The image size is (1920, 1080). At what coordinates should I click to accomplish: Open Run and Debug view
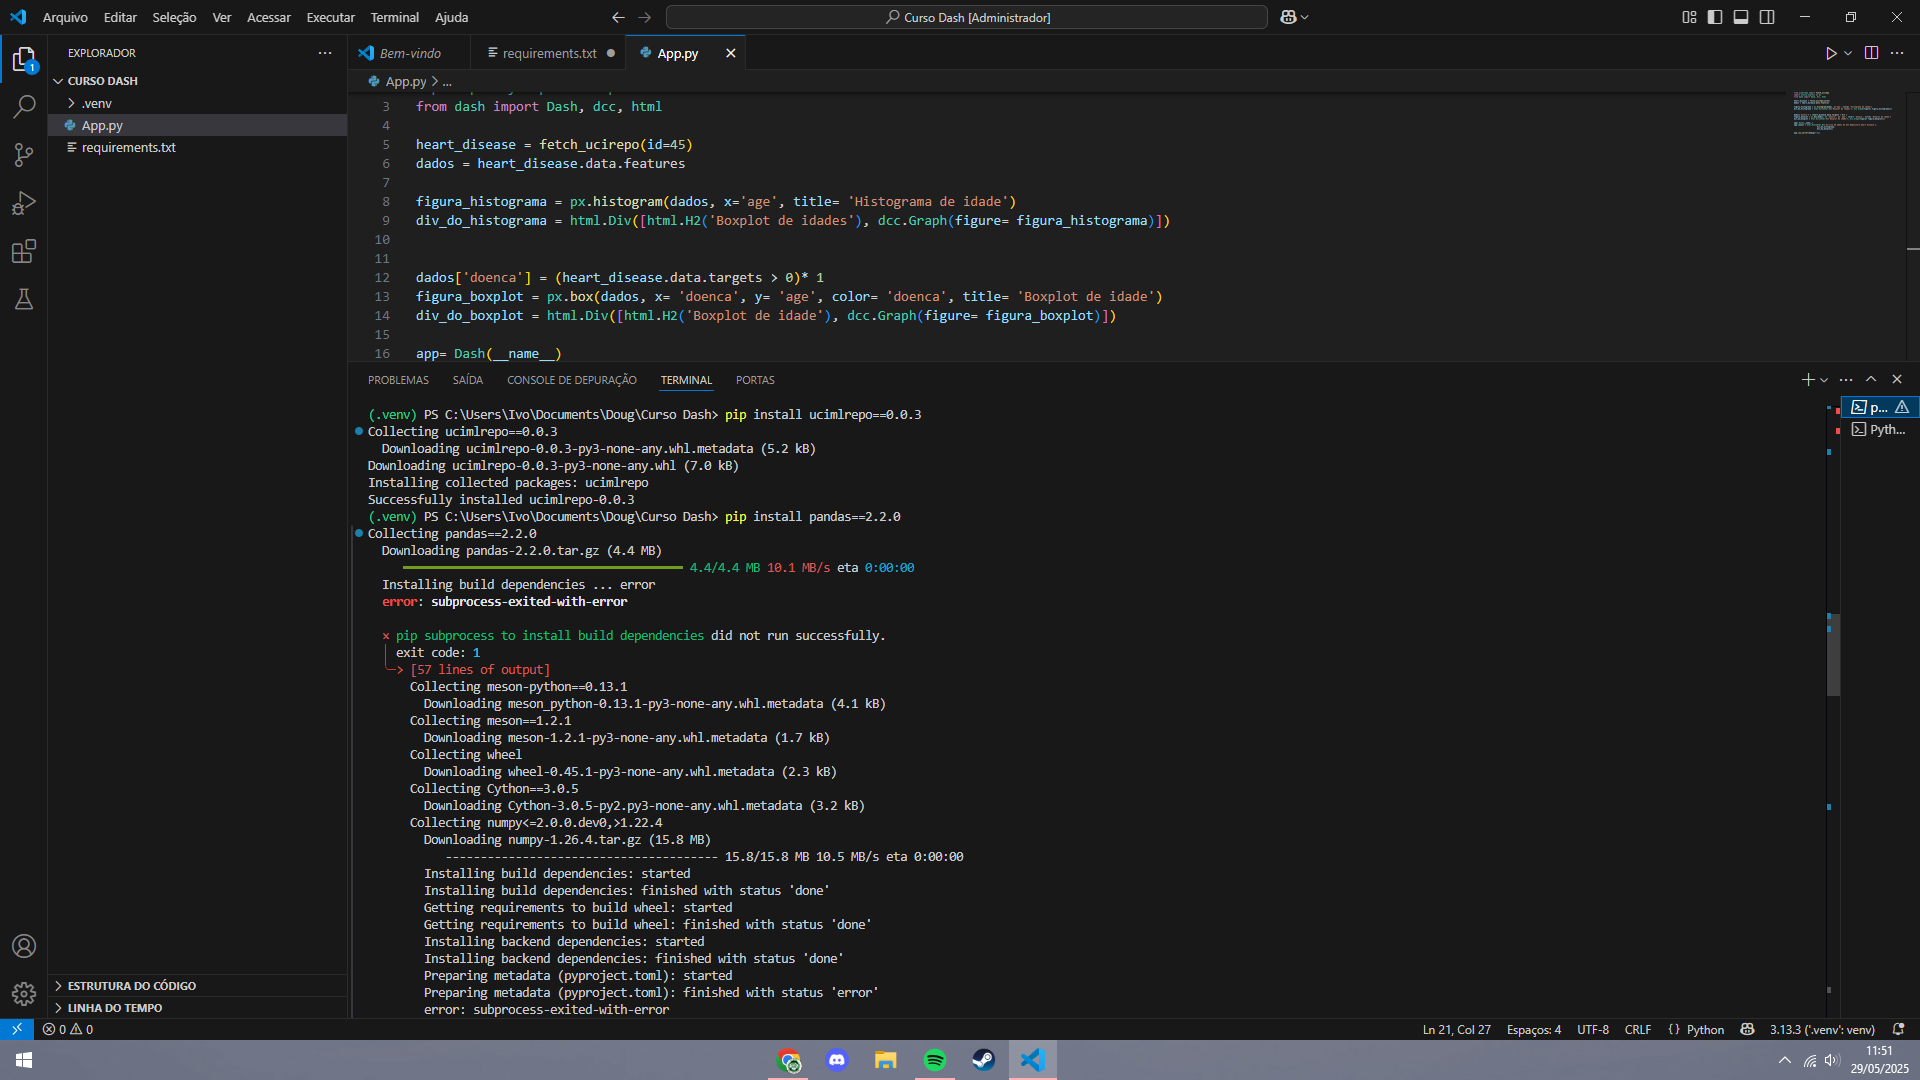point(24,203)
